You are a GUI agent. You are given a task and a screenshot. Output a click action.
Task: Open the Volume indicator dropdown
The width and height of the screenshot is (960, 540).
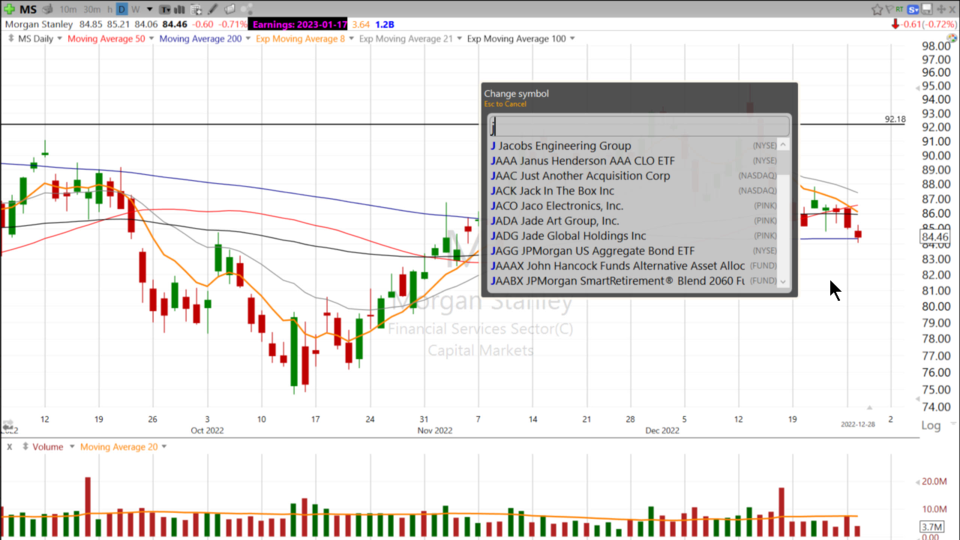47,447
